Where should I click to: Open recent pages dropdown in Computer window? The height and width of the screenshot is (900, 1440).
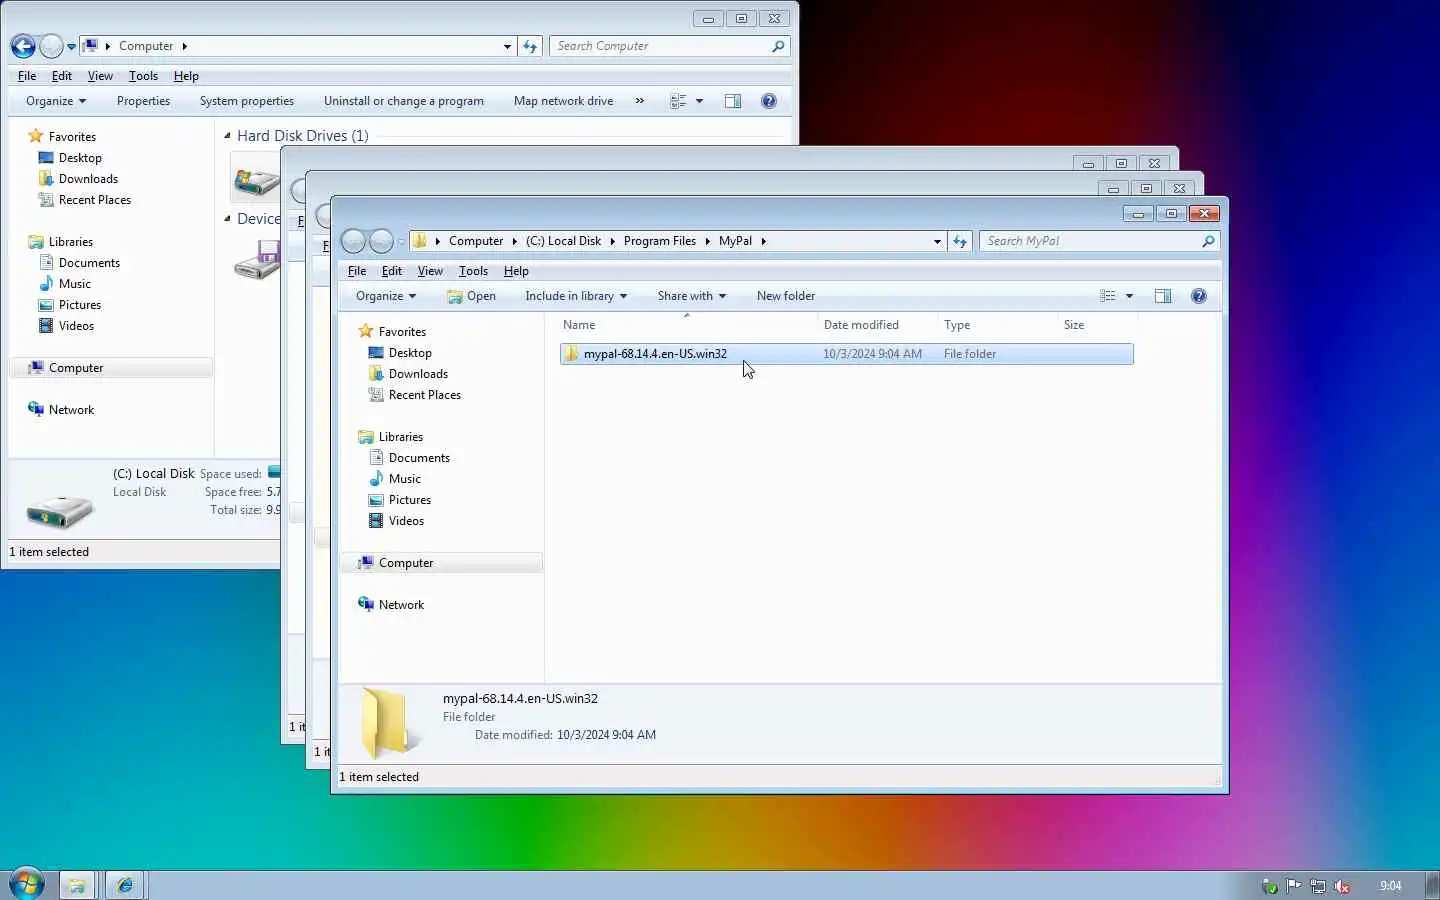coord(71,47)
